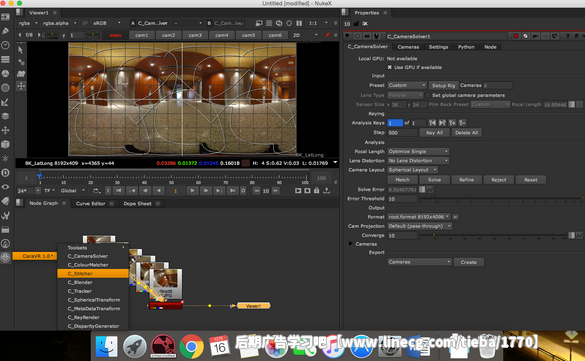Viewport: 585px width, 361px height.
Task: Open the Export Cameras dropdown
Action: (419, 262)
